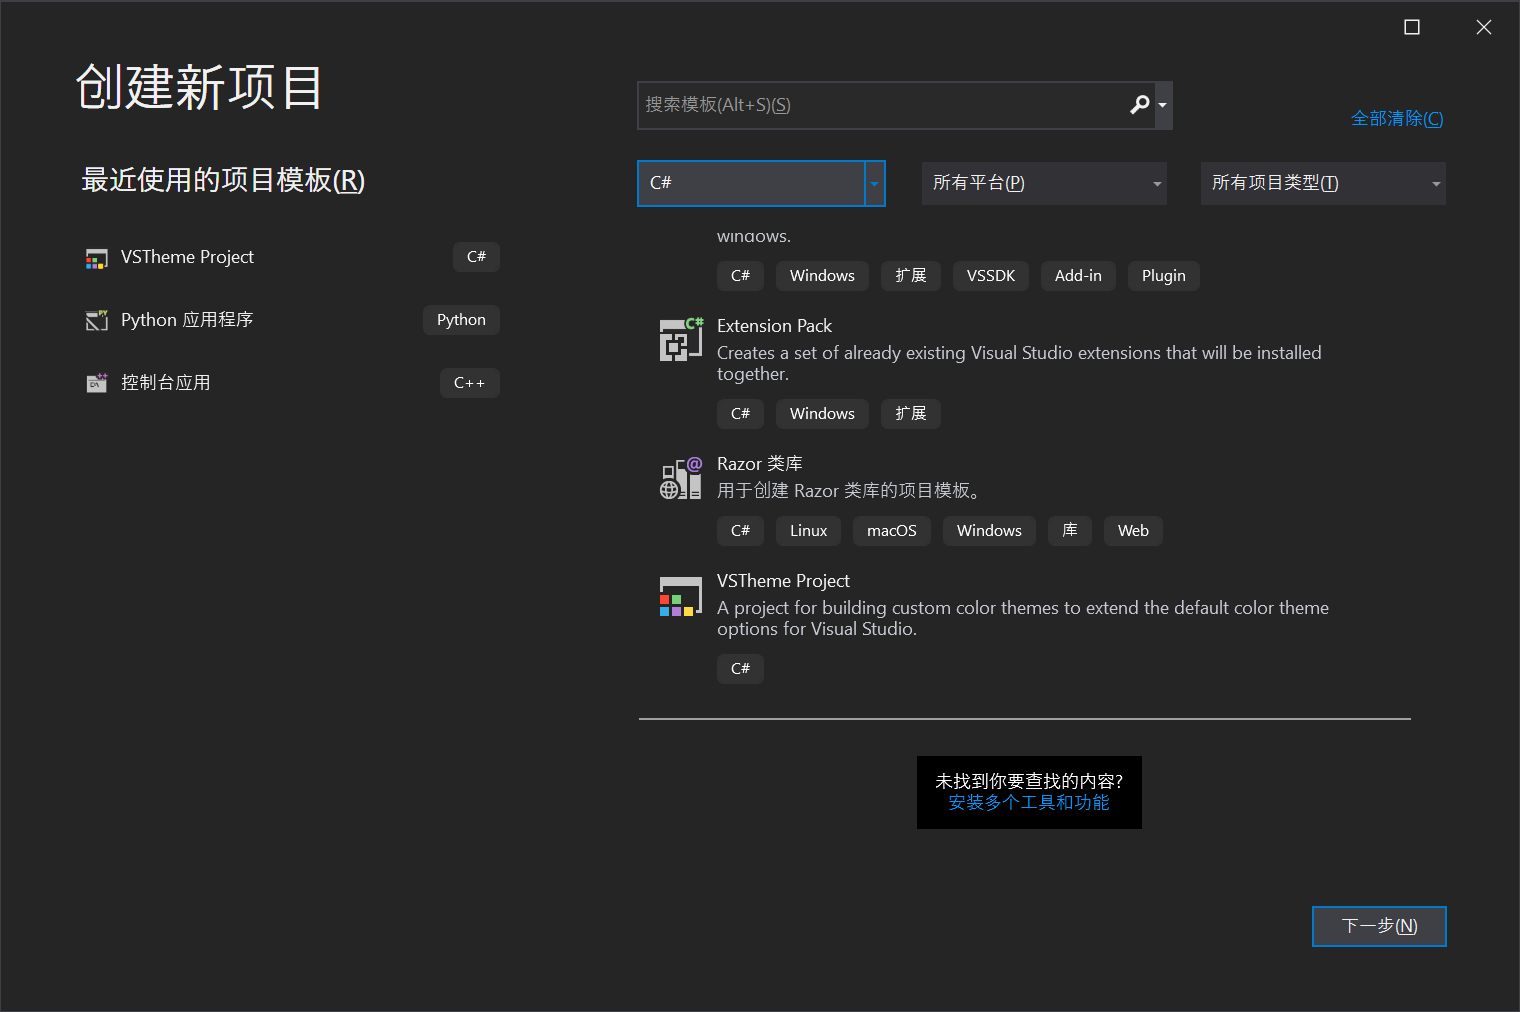Open the search history dropdown arrow

tap(1163, 105)
